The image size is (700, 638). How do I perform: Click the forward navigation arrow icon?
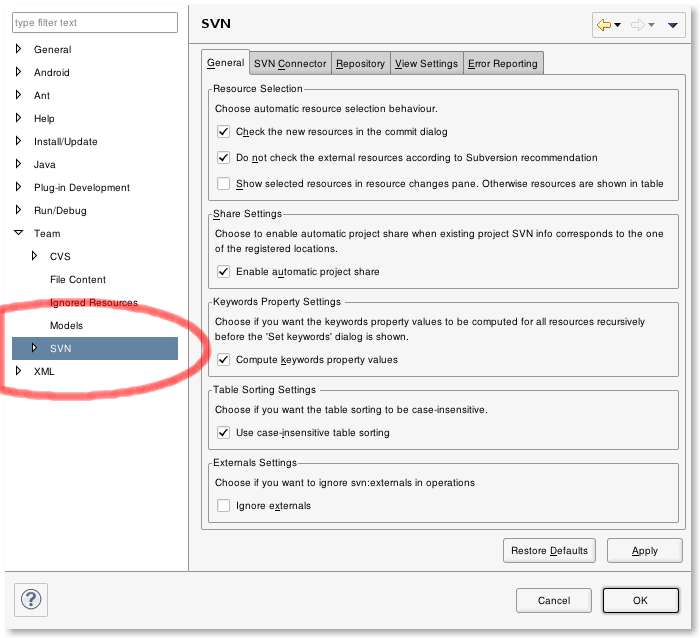click(637, 25)
